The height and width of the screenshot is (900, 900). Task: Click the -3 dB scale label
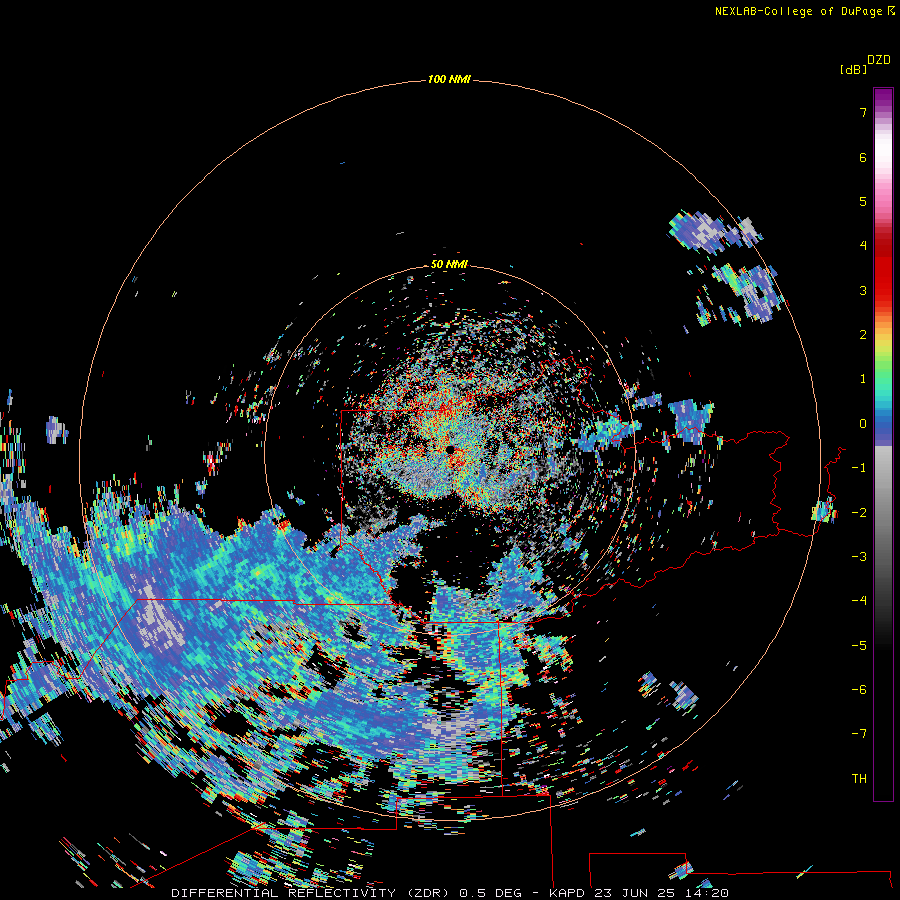point(859,557)
